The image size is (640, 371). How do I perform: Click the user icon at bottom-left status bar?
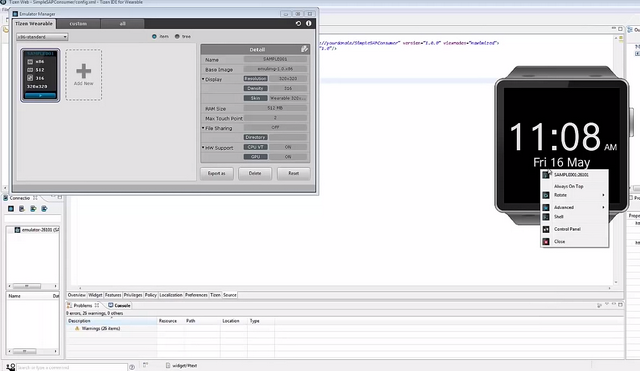10,367
